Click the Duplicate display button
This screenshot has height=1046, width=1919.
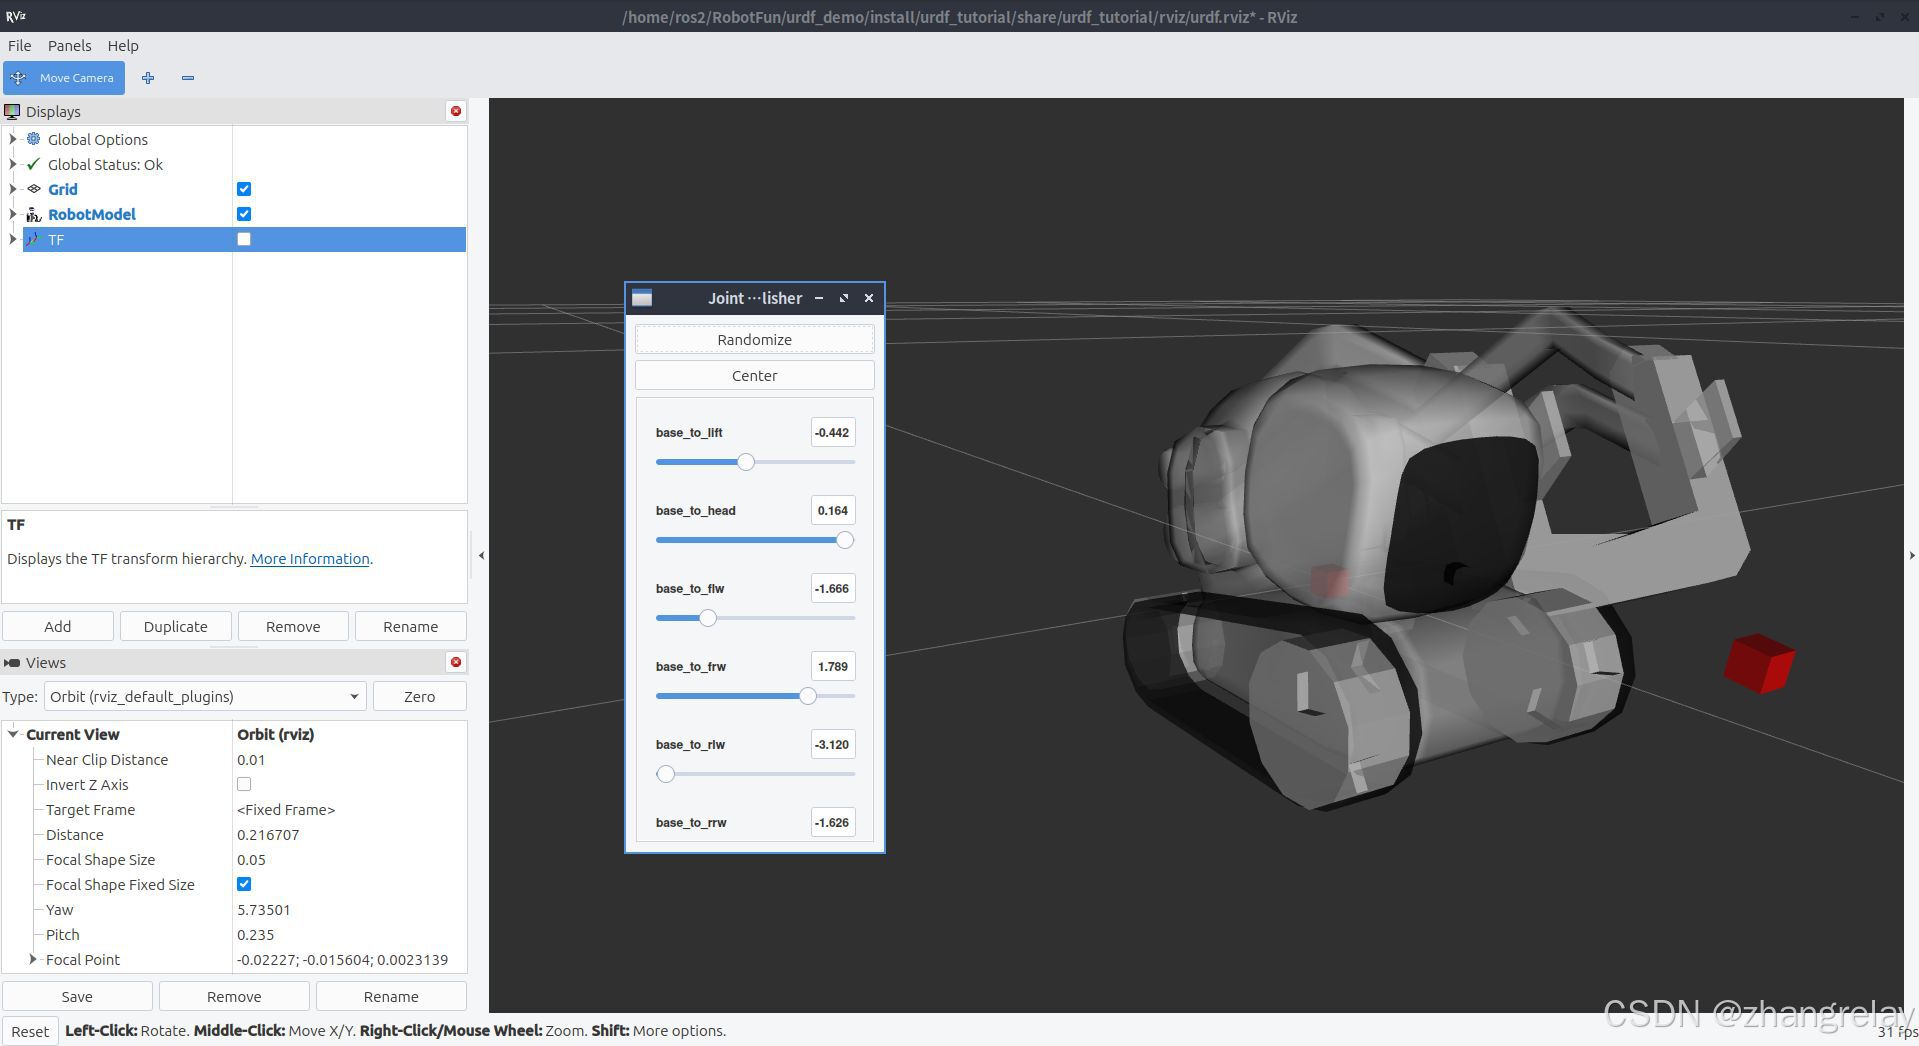coord(176,626)
